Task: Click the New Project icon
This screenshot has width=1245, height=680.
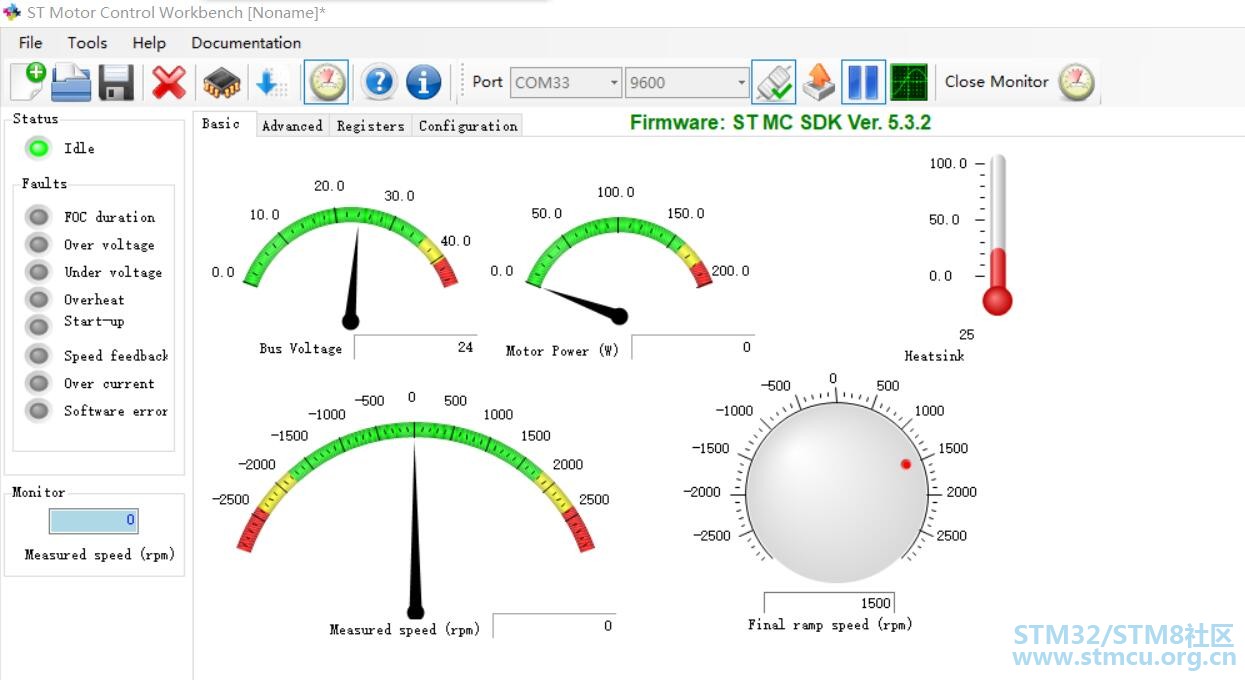Action: pos(28,81)
